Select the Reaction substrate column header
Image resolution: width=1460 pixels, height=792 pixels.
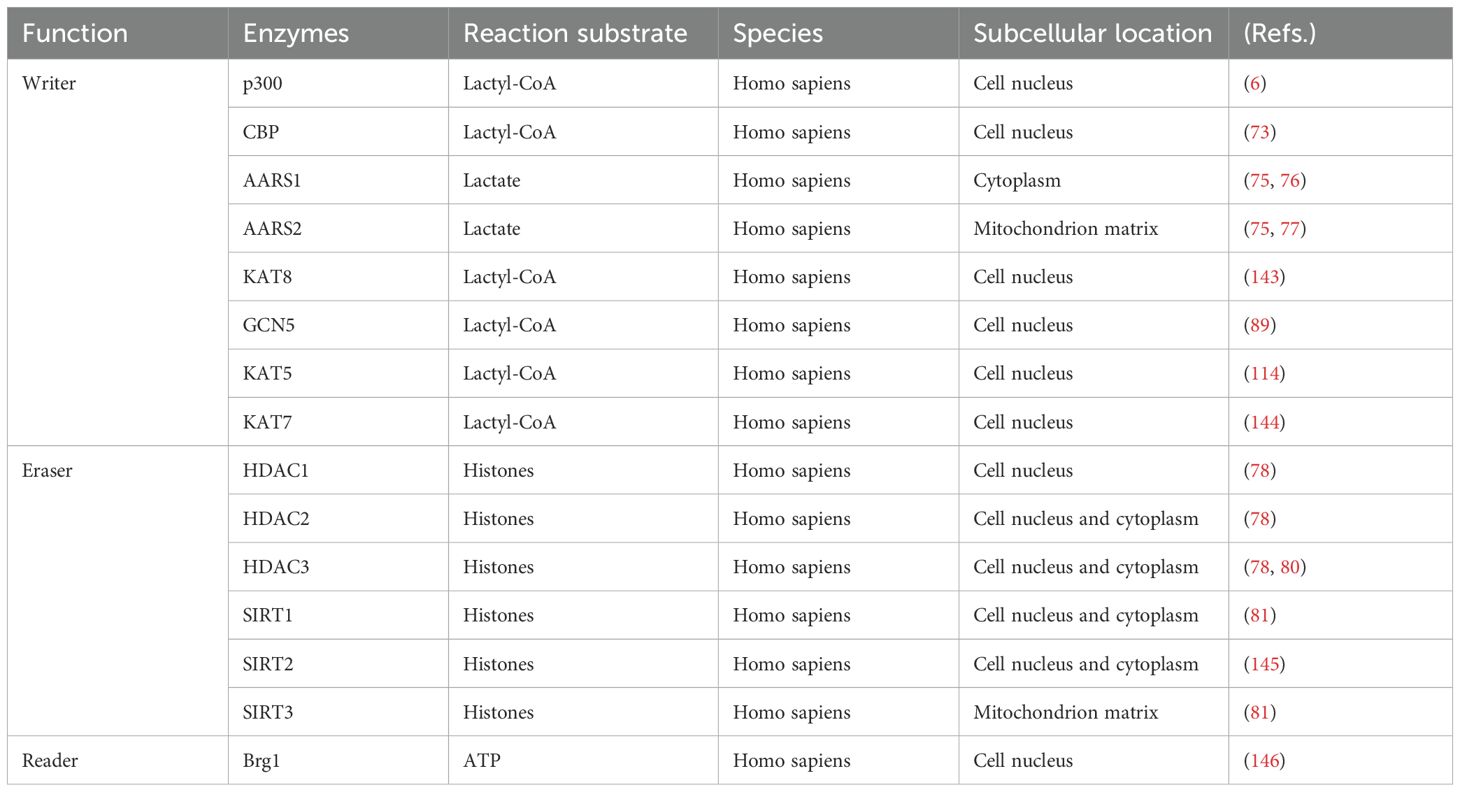click(x=575, y=33)
